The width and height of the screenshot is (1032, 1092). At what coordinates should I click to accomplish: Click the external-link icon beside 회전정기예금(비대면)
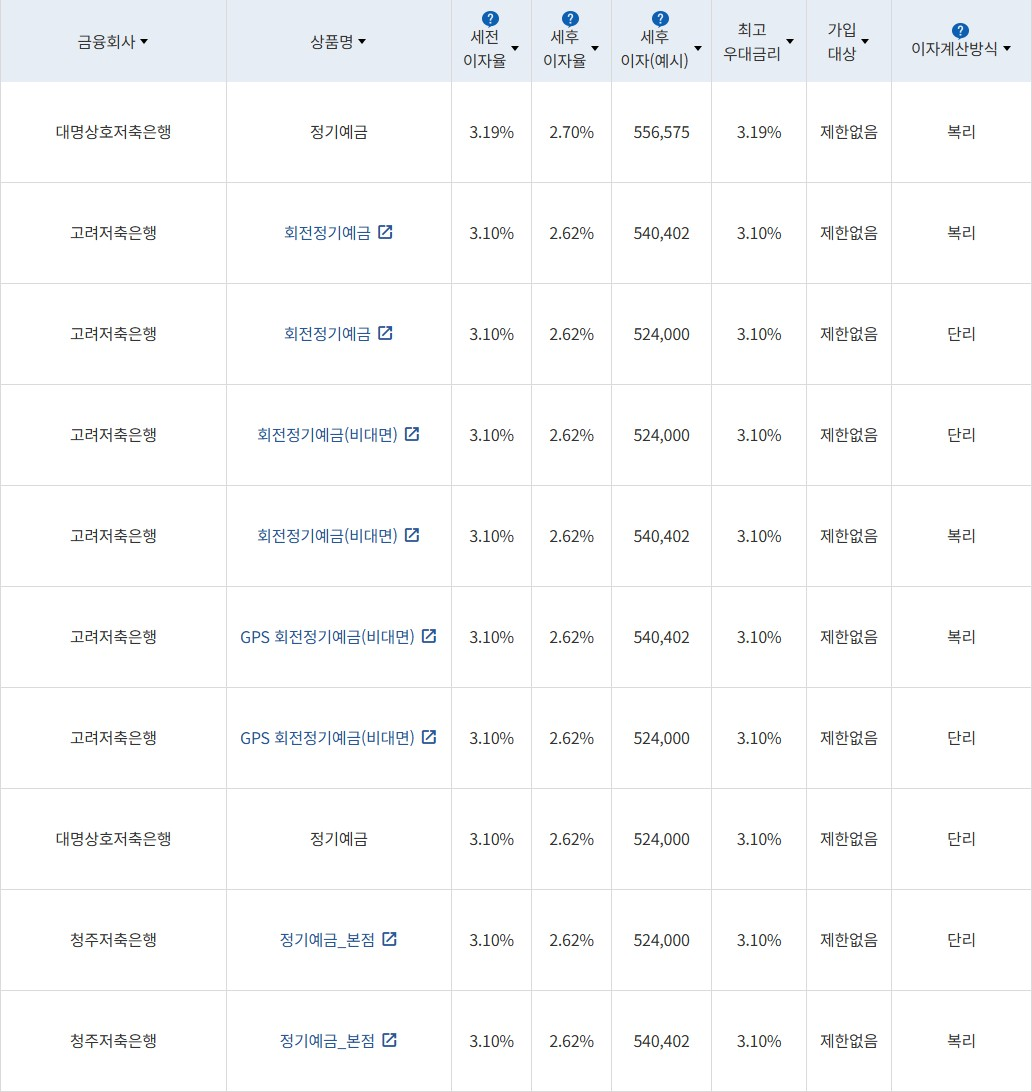point(413,434)
